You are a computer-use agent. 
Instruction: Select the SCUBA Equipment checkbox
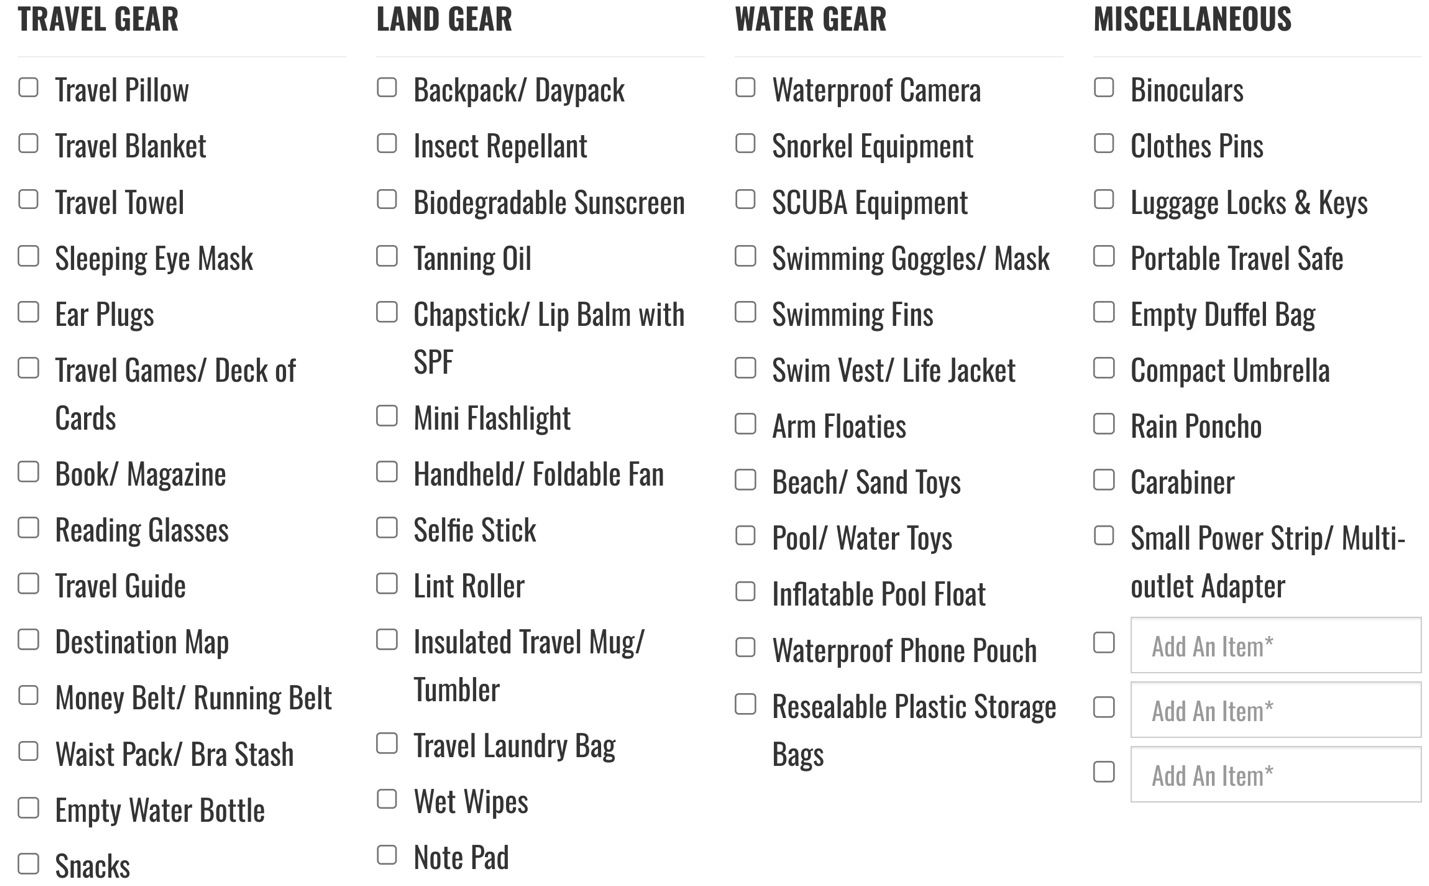click(x=746, y=200)
